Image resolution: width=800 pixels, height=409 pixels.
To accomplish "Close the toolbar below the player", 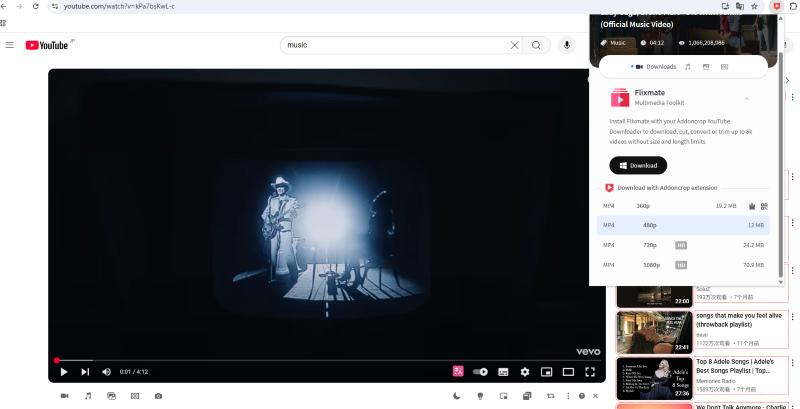I will (x=595, y=396).
